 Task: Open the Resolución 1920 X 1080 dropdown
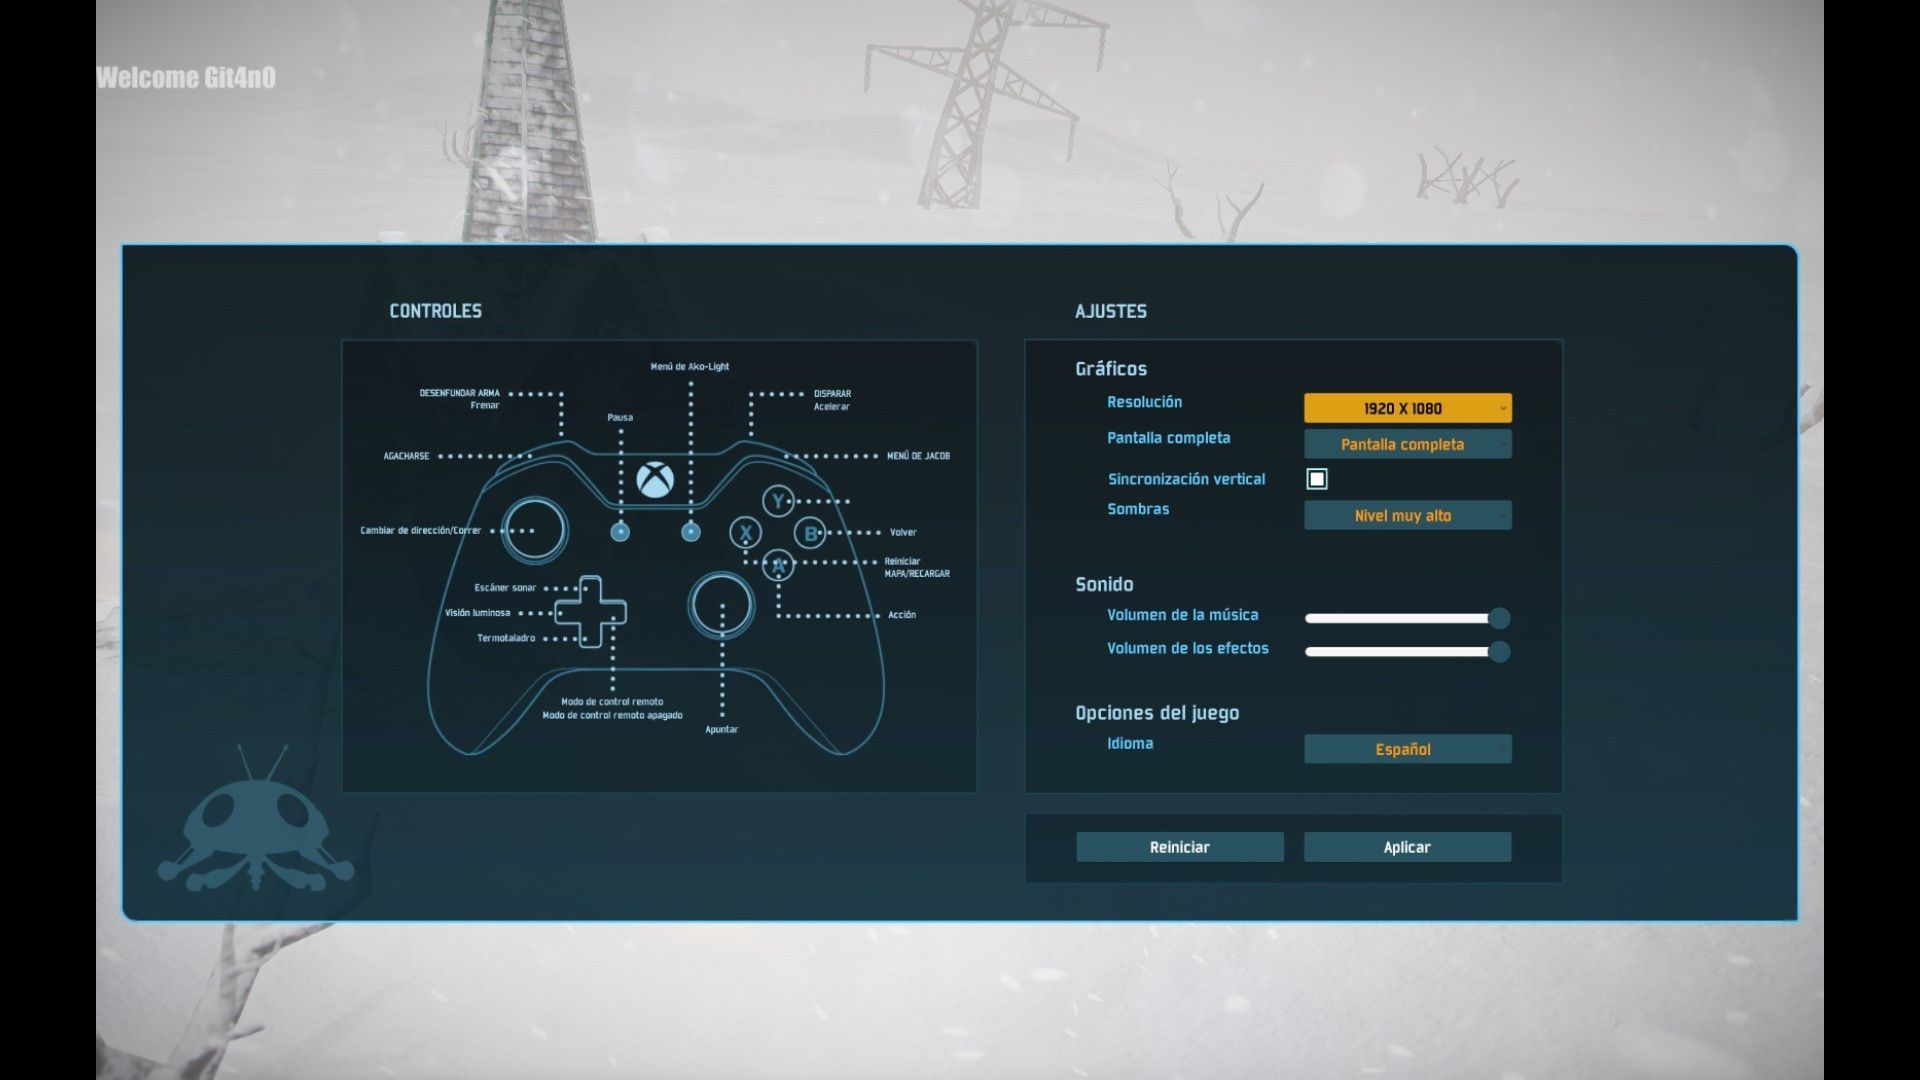[1406, 408]
